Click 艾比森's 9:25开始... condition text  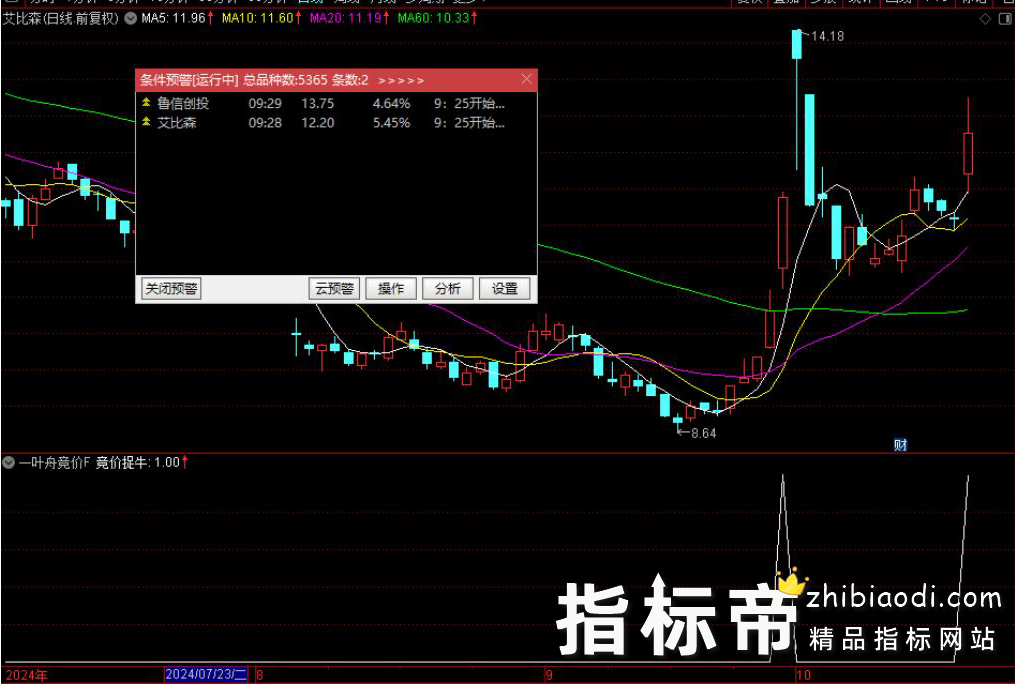[x=469, y=122]
